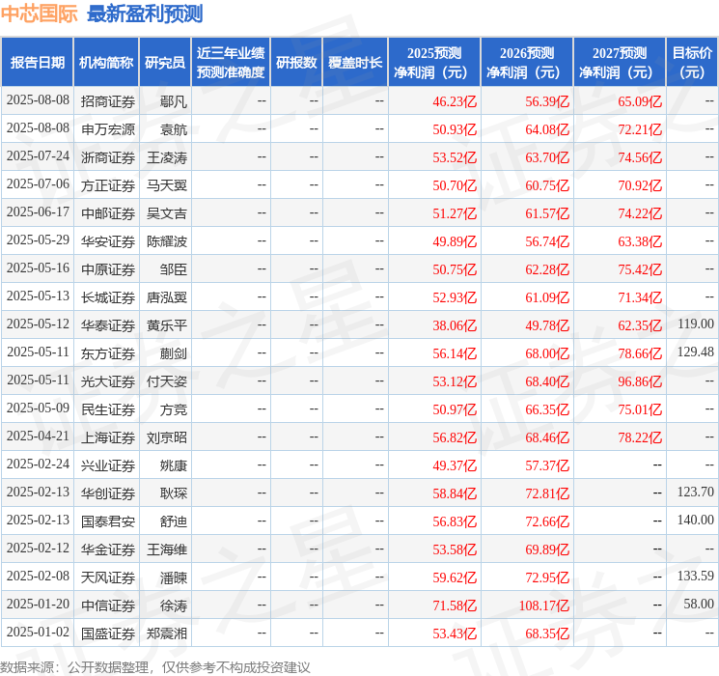Select analyst 马天翼
Screen dimensions: 719x676
tap(166, 185)
